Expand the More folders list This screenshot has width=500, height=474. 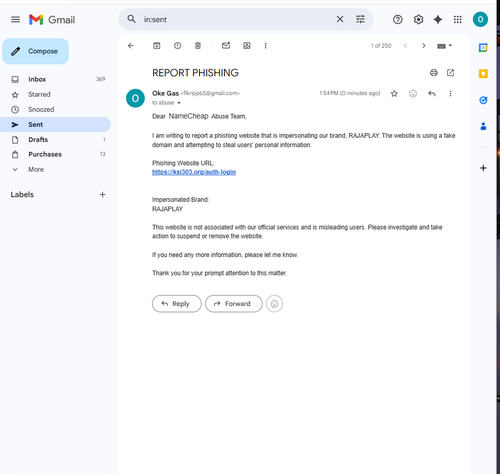click(x=55, y=169)
